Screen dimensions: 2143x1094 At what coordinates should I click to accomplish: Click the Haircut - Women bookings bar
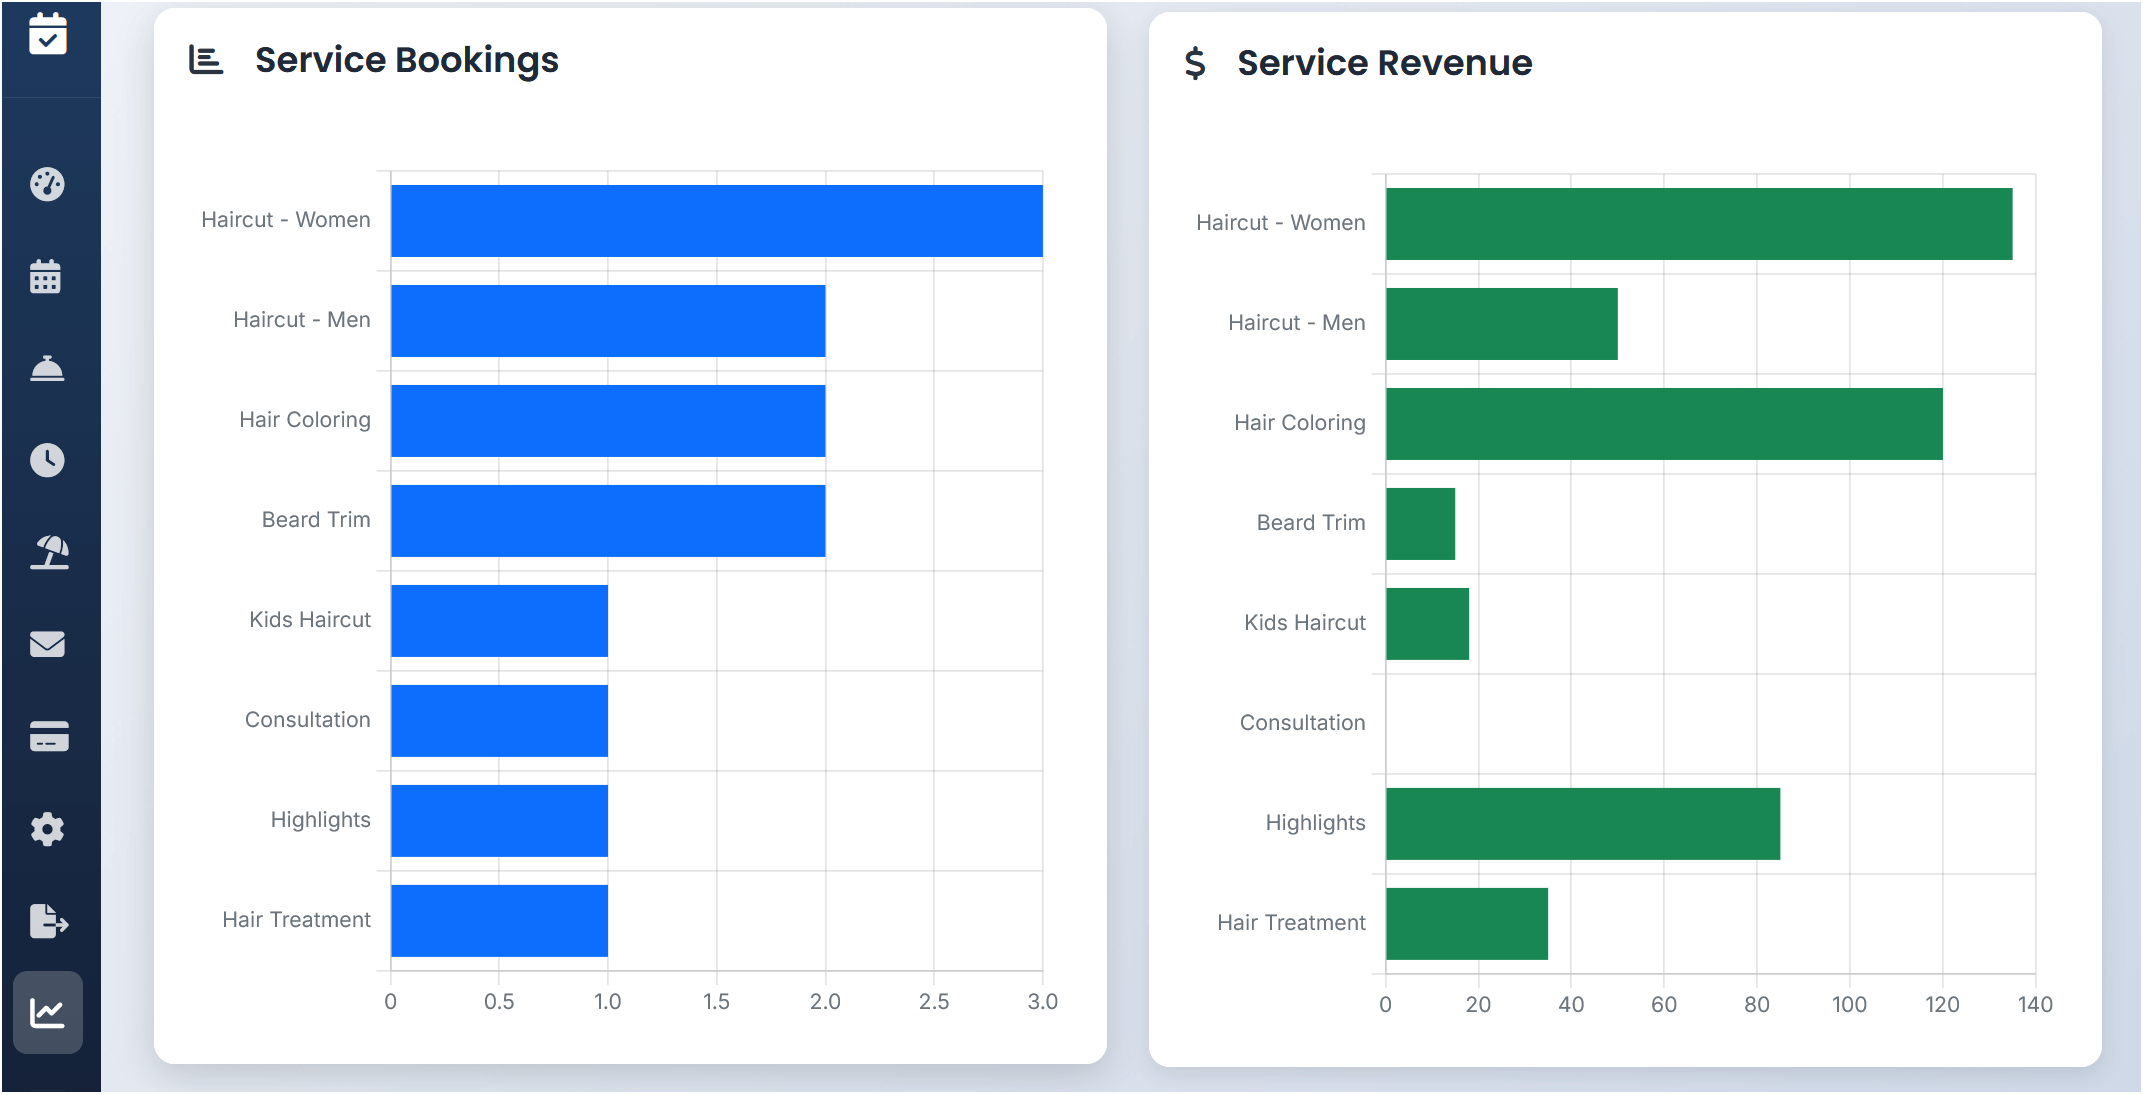(x=717, y=221)
